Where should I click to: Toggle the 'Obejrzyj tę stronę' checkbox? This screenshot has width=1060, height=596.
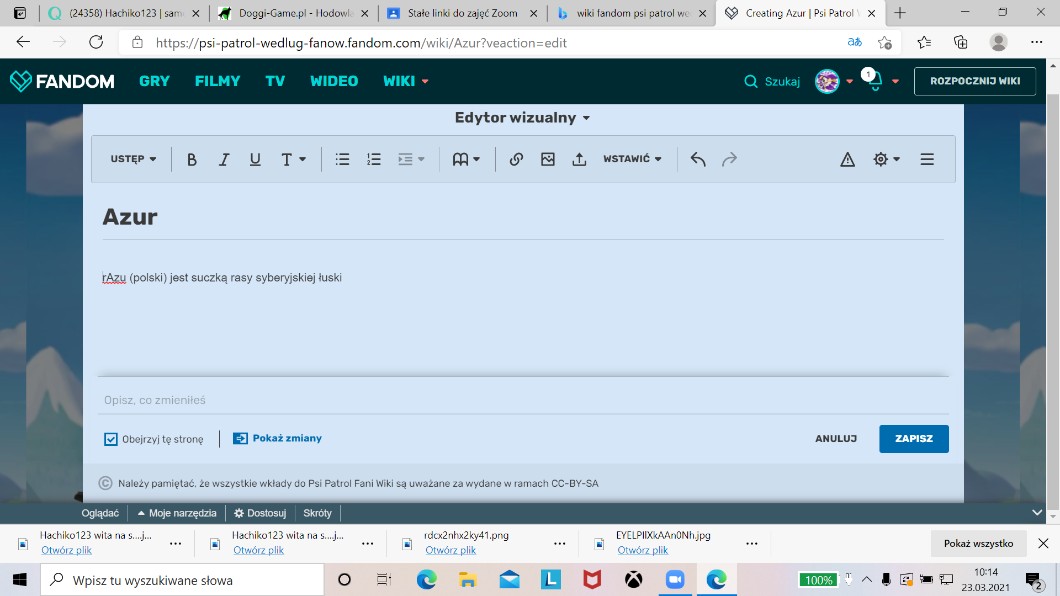[111, 439]
